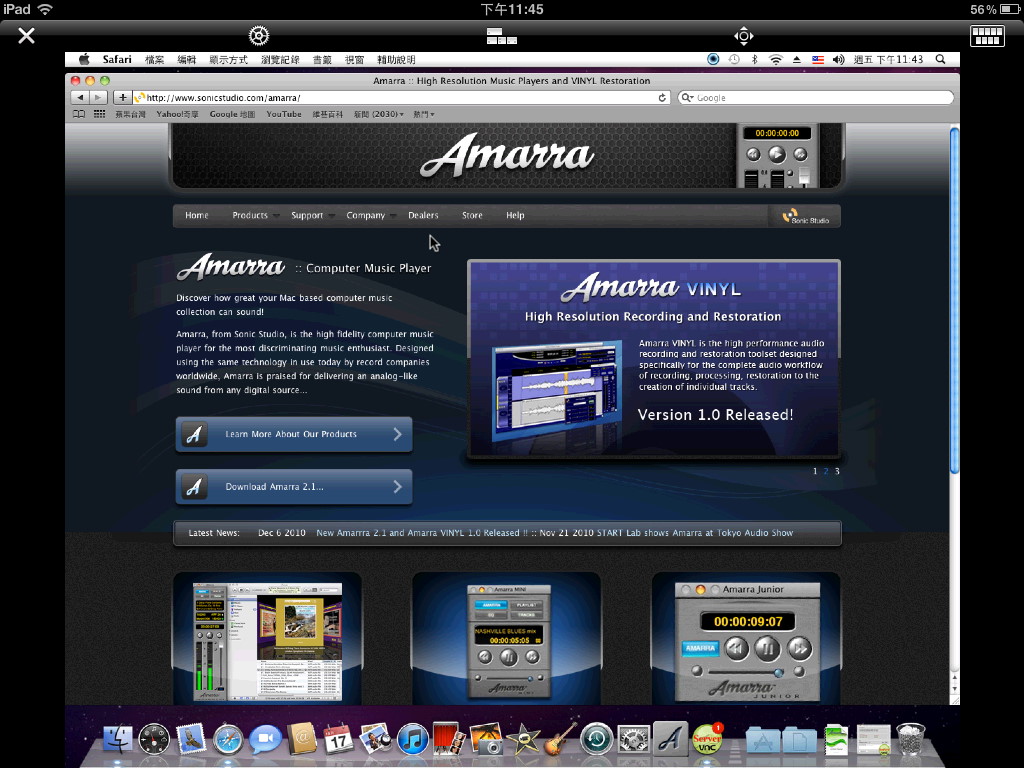The height and width of the screenshot is (768, 1024).
Task: Open the Mail app in the Dock
Action: tap(191, 739)
